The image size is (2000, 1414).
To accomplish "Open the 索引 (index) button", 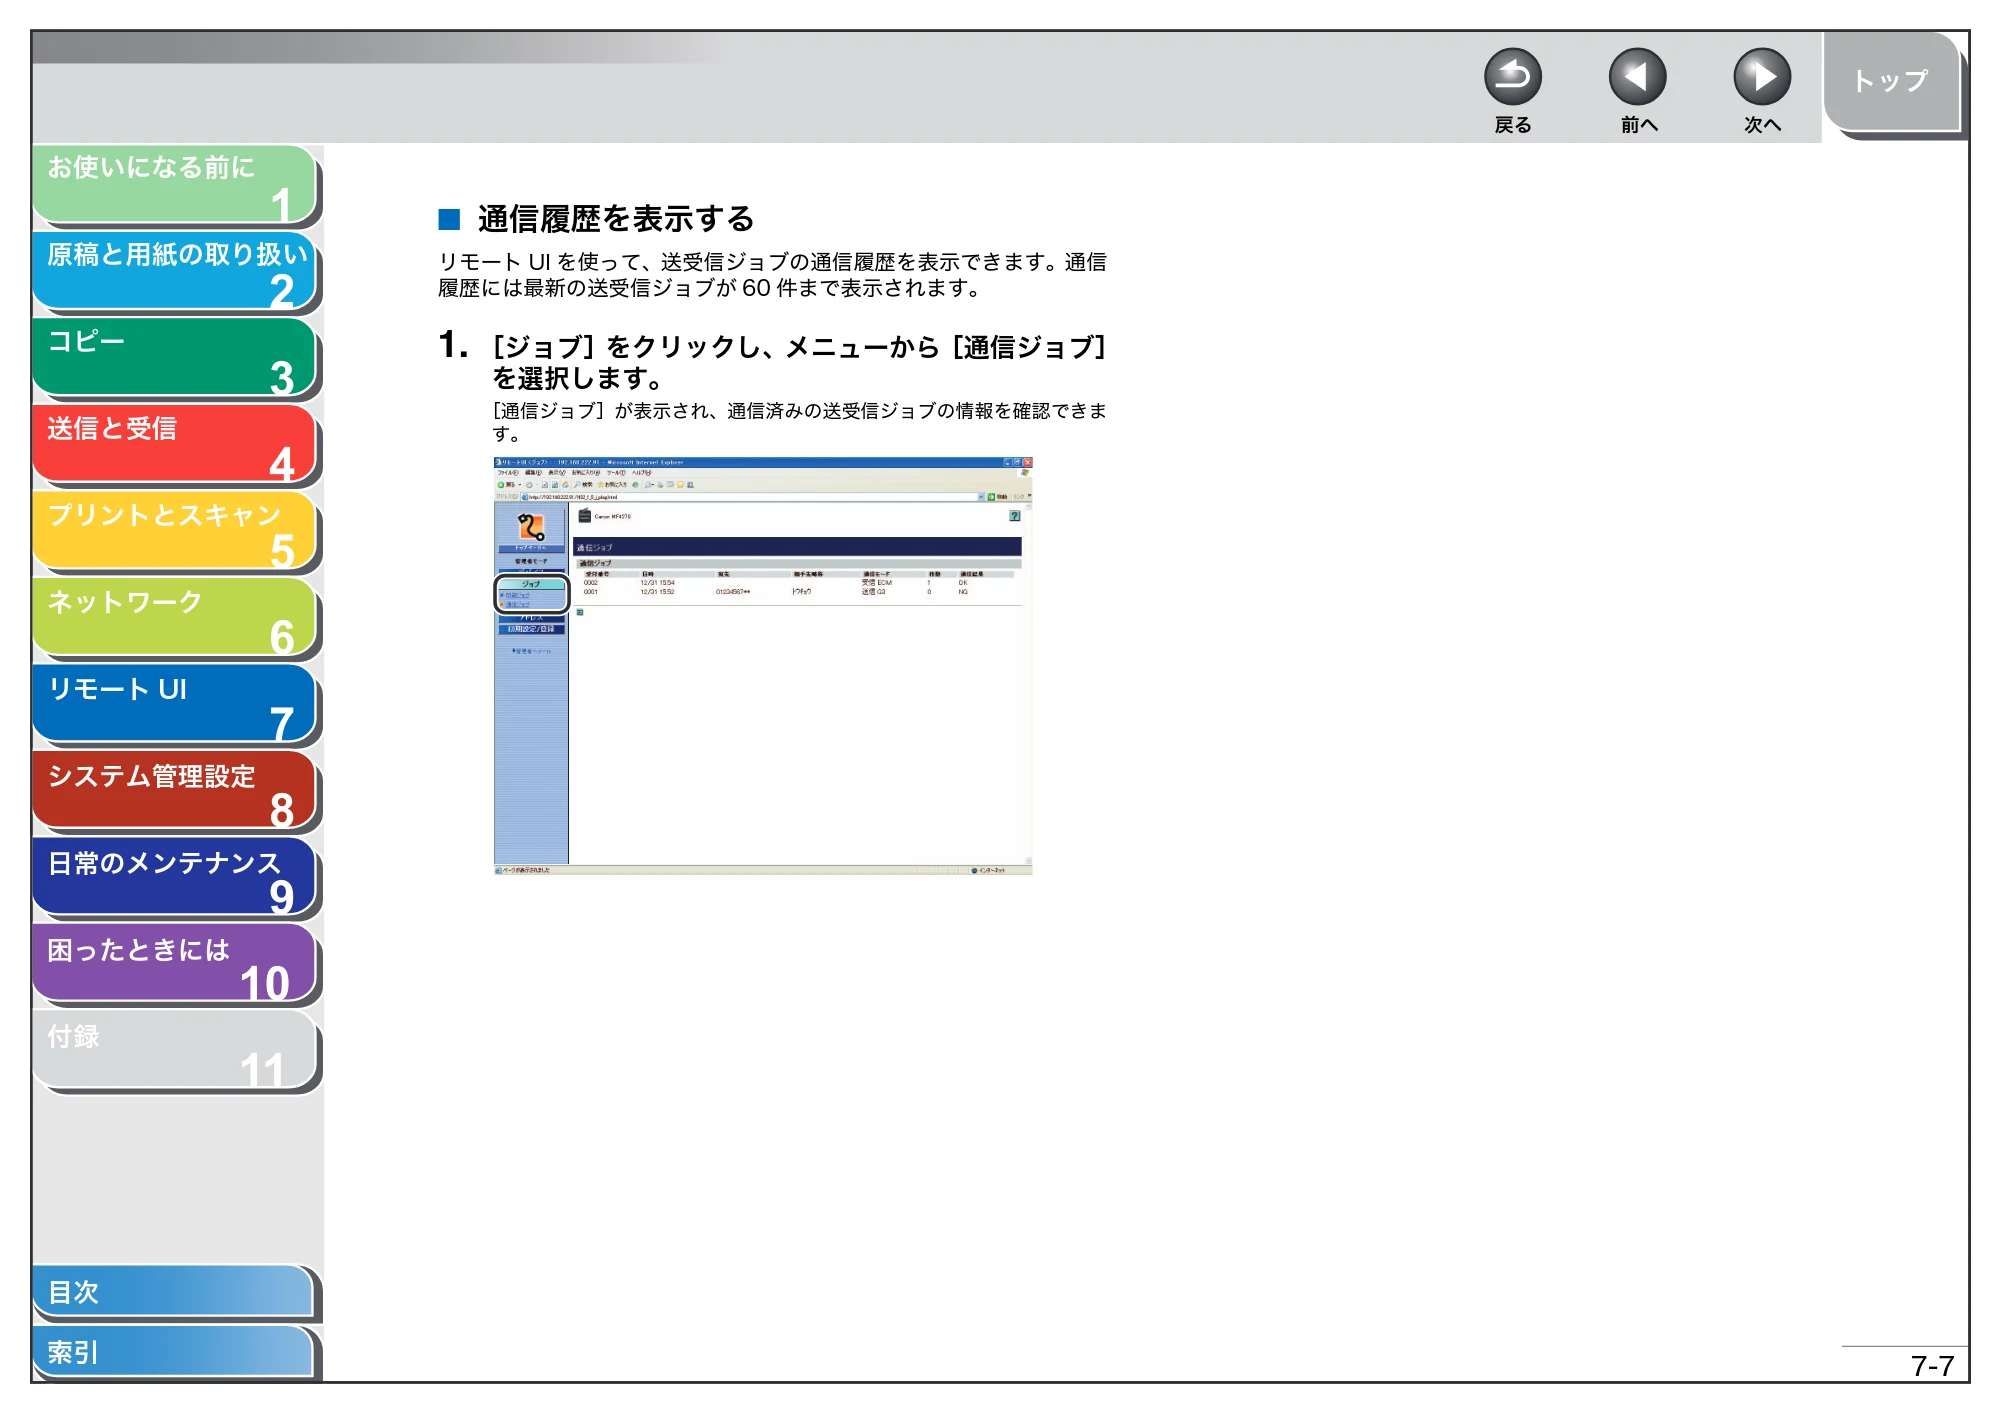I will point(175,1353).
